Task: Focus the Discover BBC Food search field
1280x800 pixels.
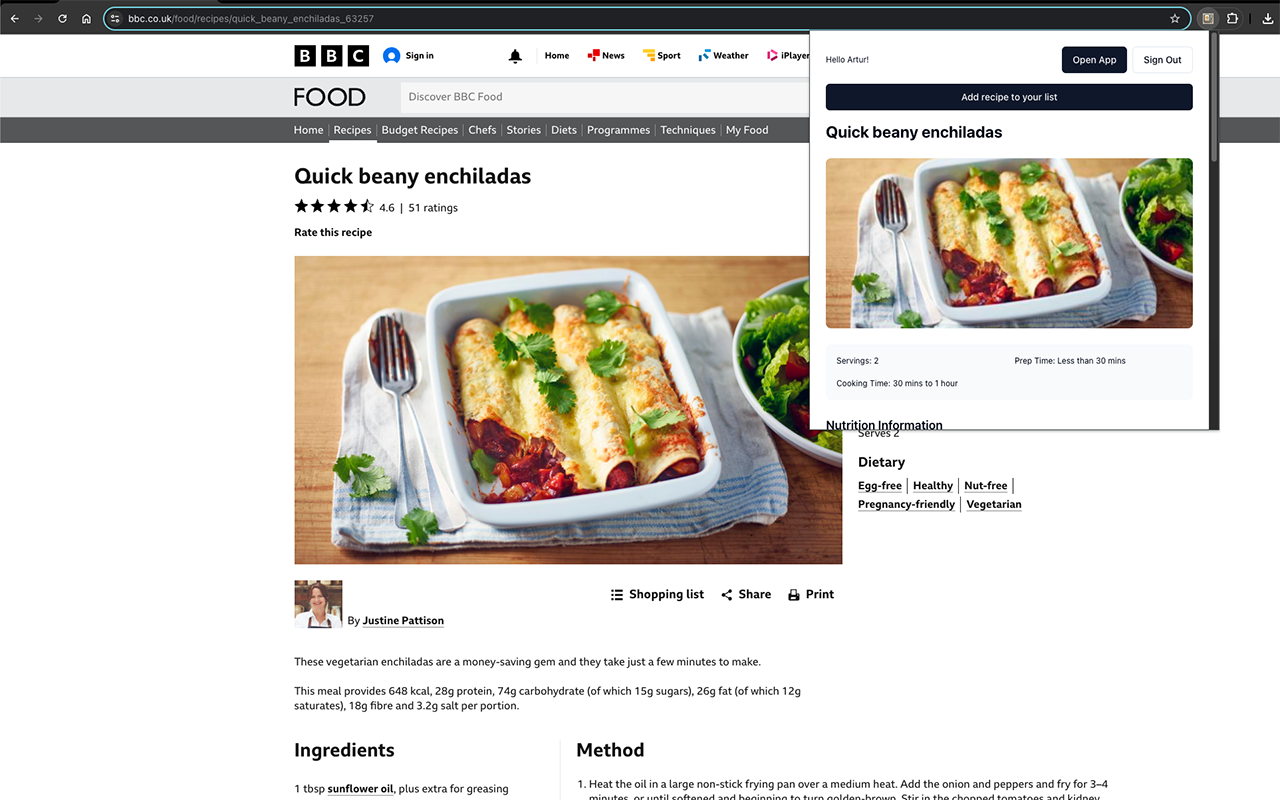Action: tap(605, 97)
